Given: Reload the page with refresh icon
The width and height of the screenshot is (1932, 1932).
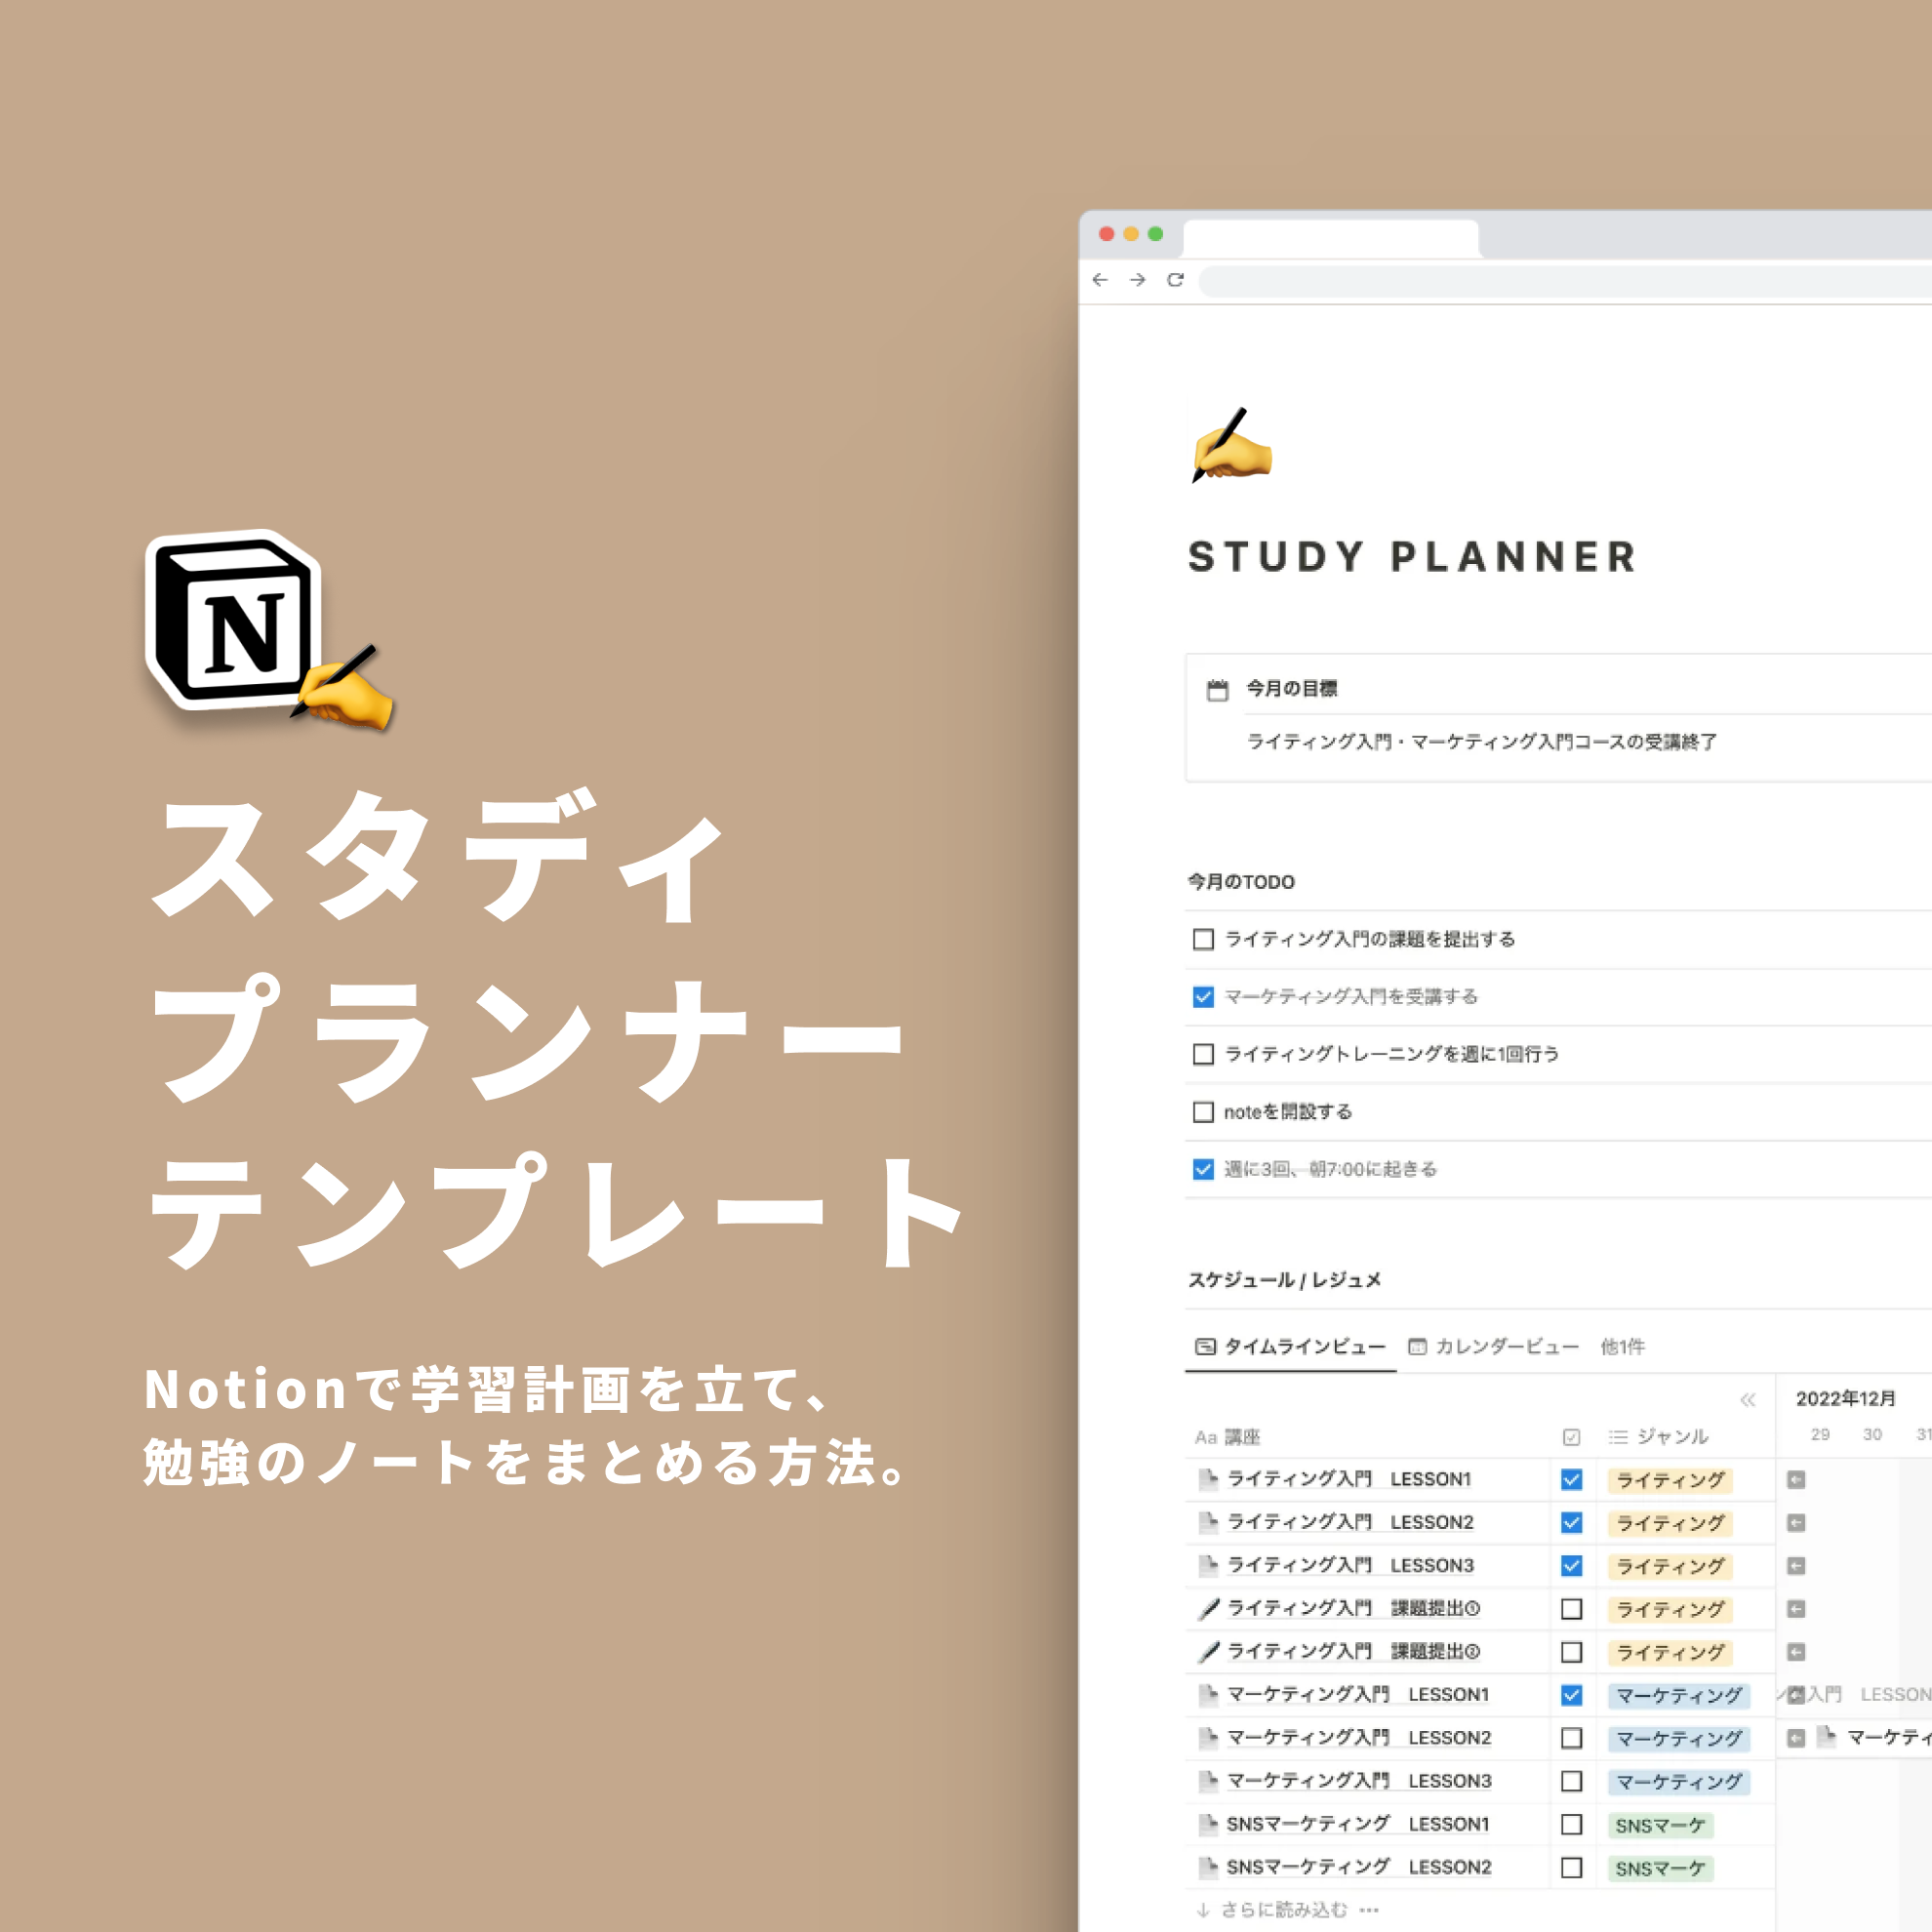Looking at the screenshot, I should click(x=1175, y=280).
